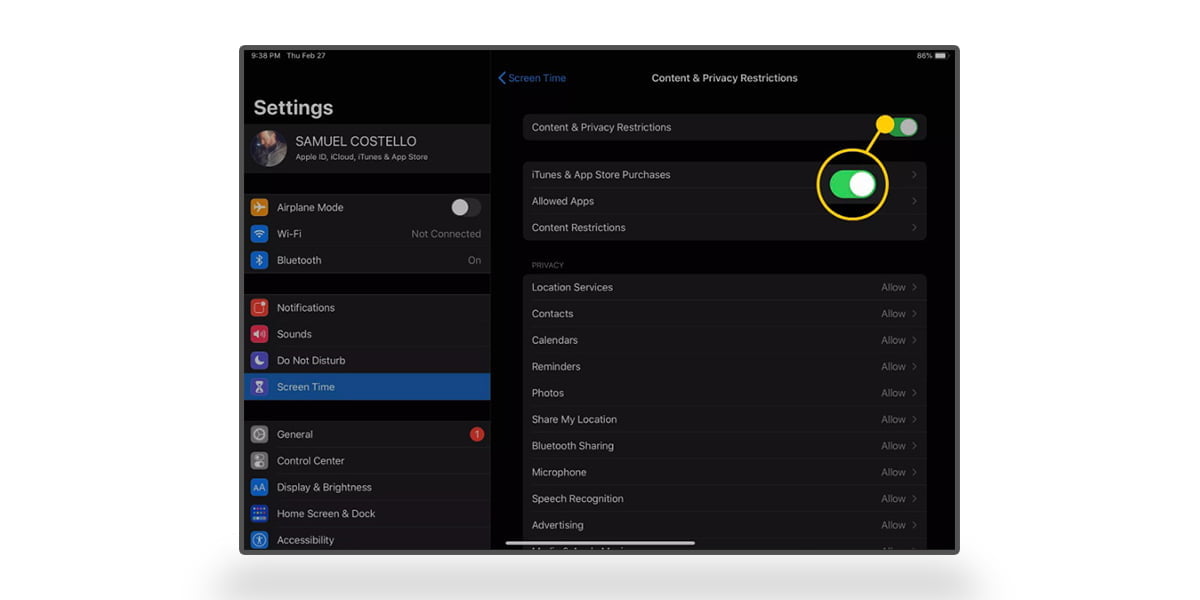Click the Bluetooth icon in sidebar
This screenshot has height=600, width=1200.
[x=260, y=260]
